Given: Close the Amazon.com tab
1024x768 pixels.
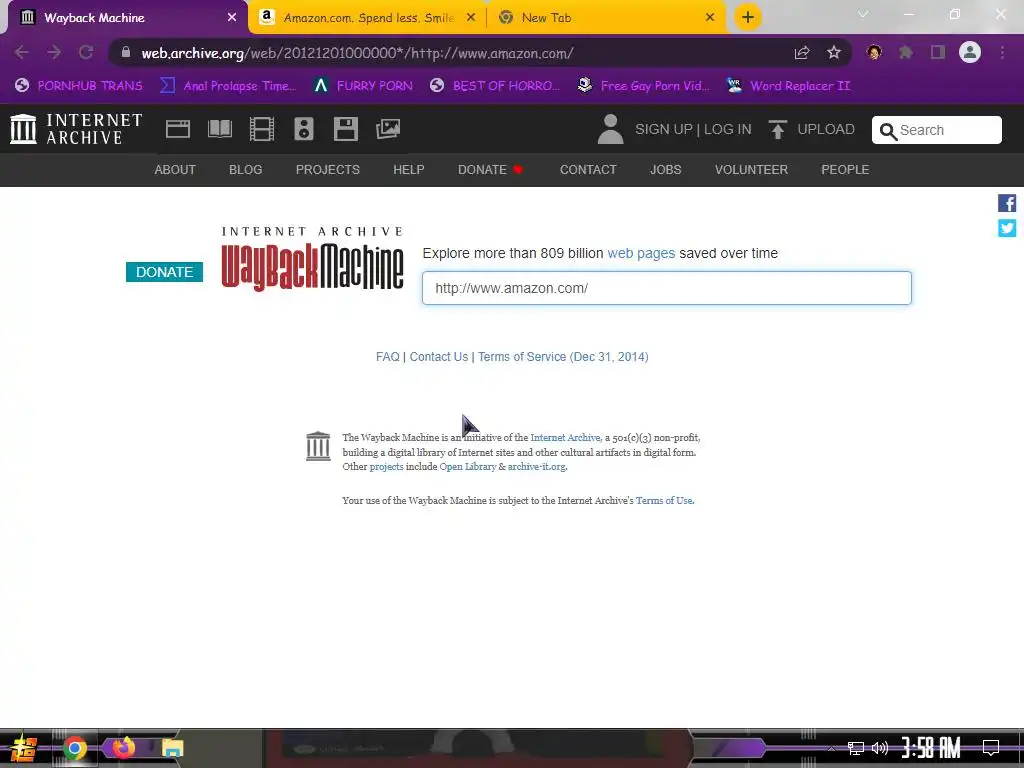Looking at the screenshot, I should pos(471,18).
